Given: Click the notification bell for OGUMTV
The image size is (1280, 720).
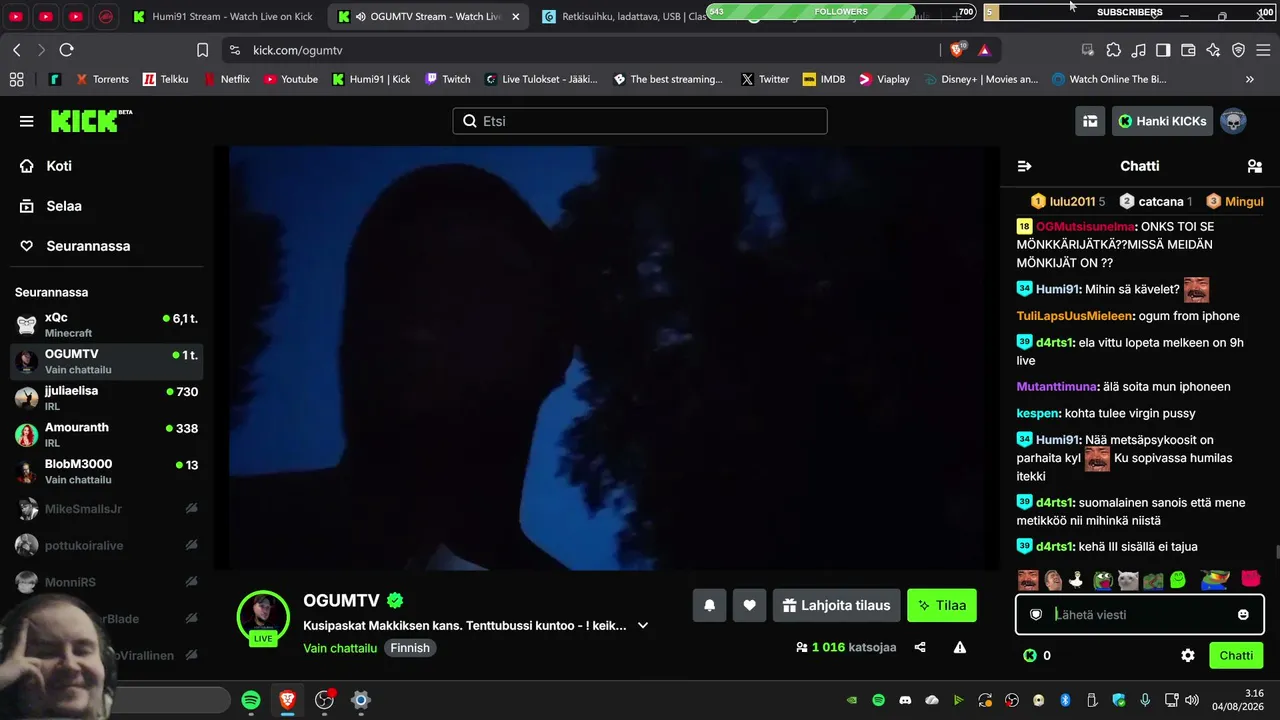Looking at the screenshot, I should [709, 605].
